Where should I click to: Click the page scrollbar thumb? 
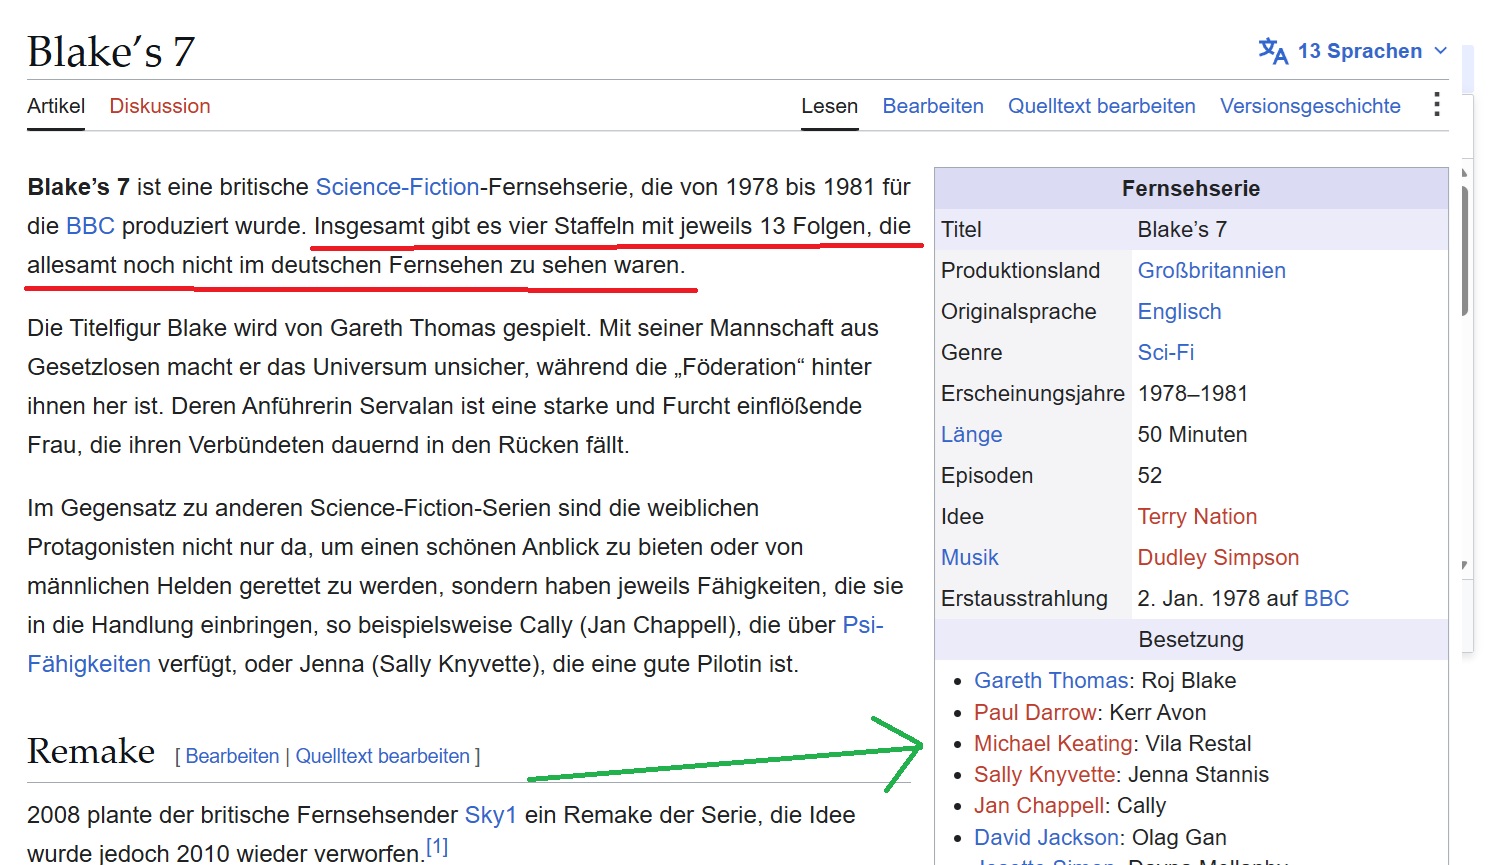[1465, 250]
